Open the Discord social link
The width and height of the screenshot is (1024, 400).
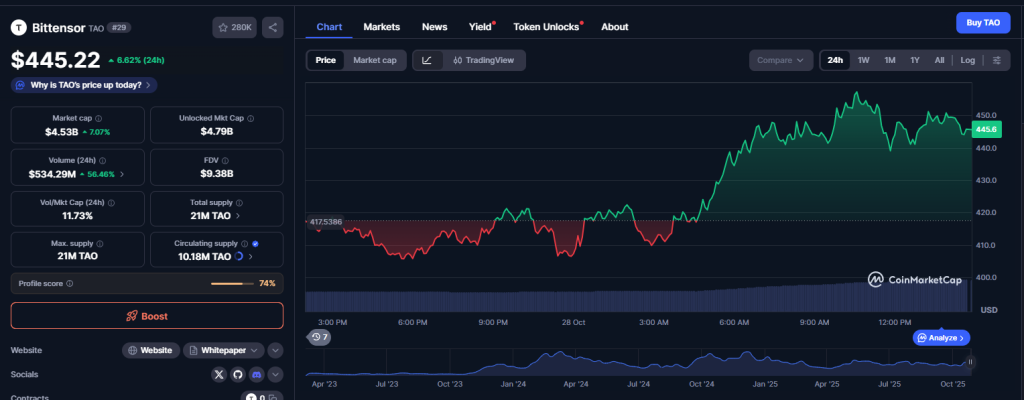click(256, 374)
